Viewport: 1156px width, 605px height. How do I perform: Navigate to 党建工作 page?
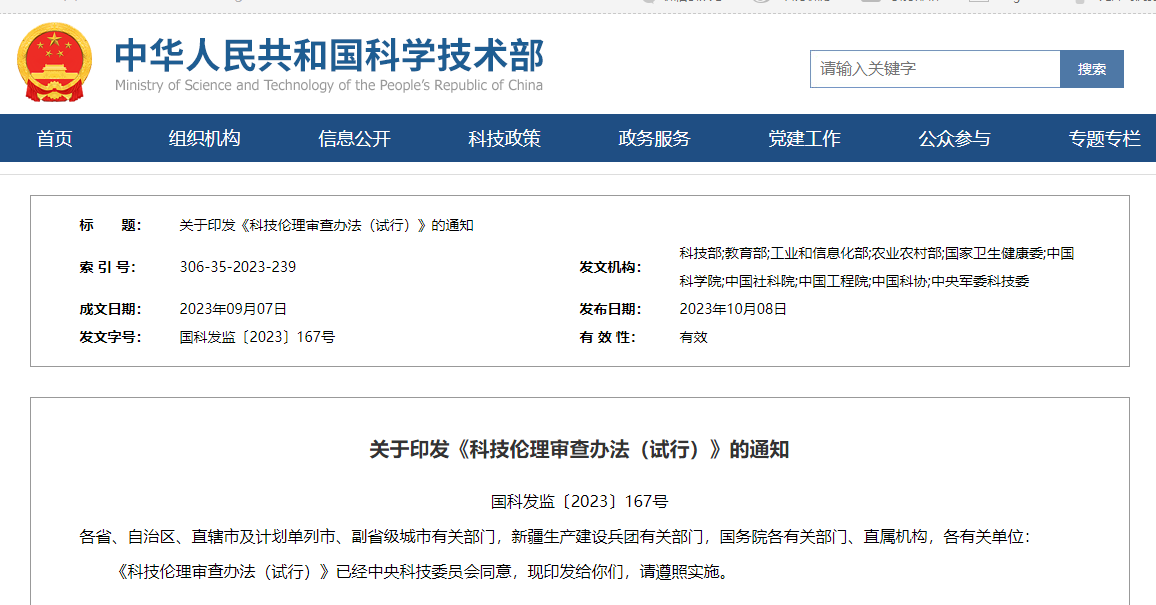(804, 139)
